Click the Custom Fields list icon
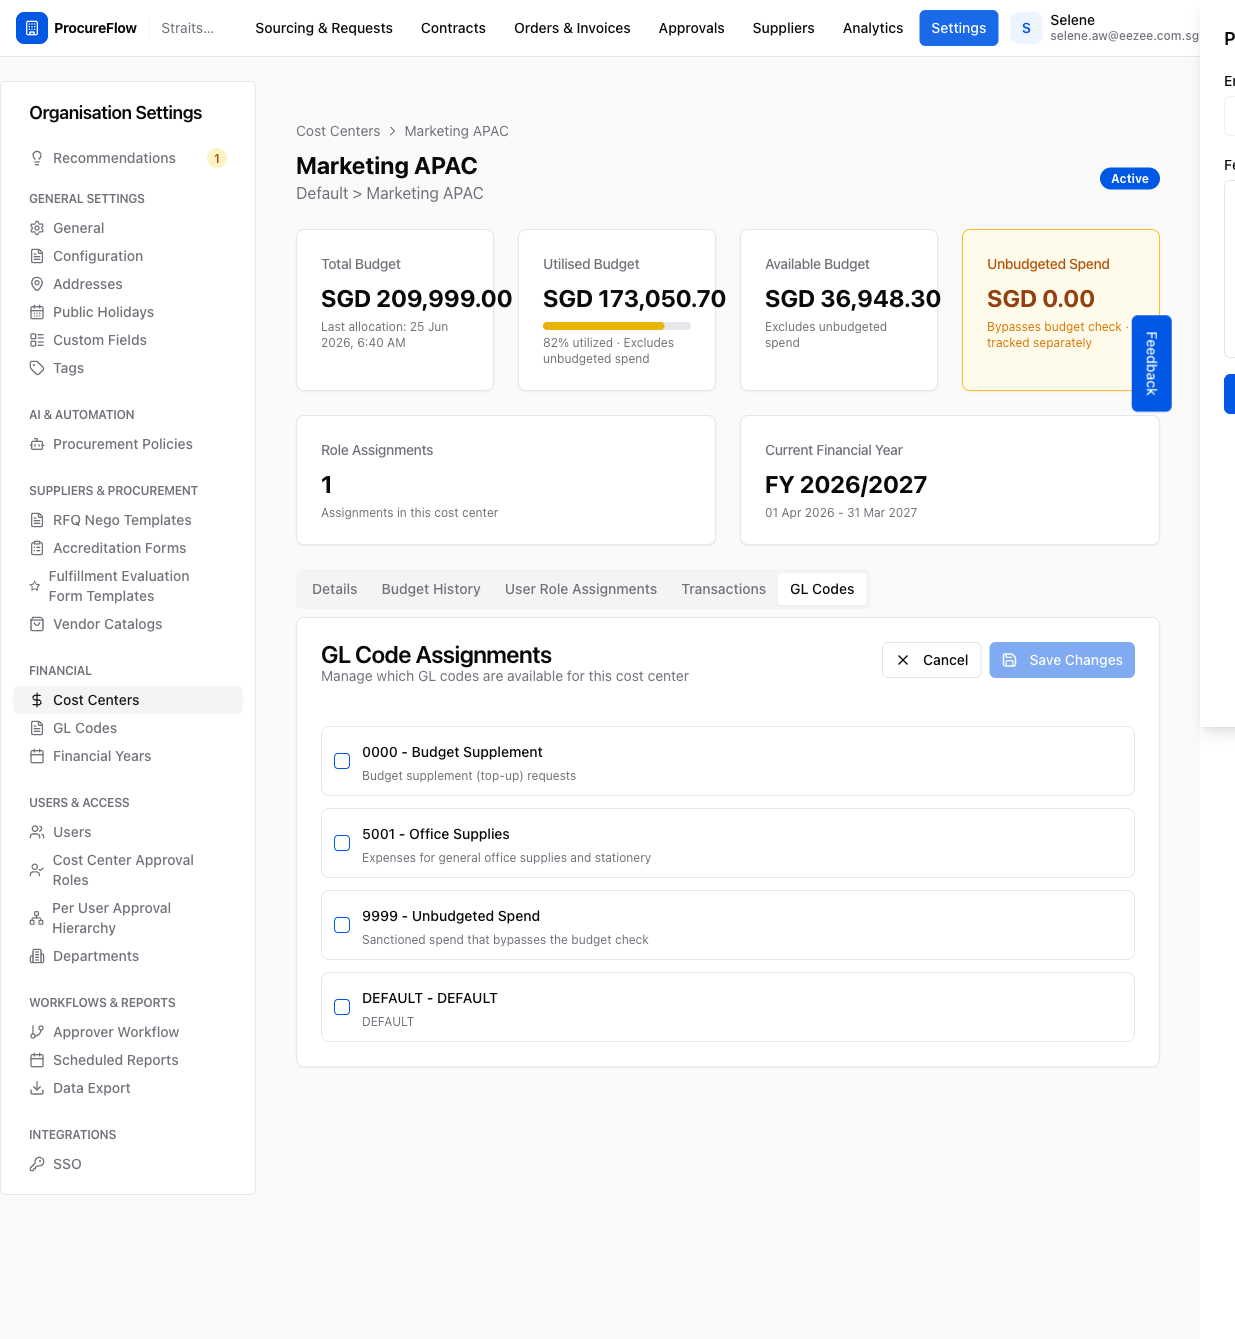The width and height of the screenshot is (1235, 1339). point(37,340)
